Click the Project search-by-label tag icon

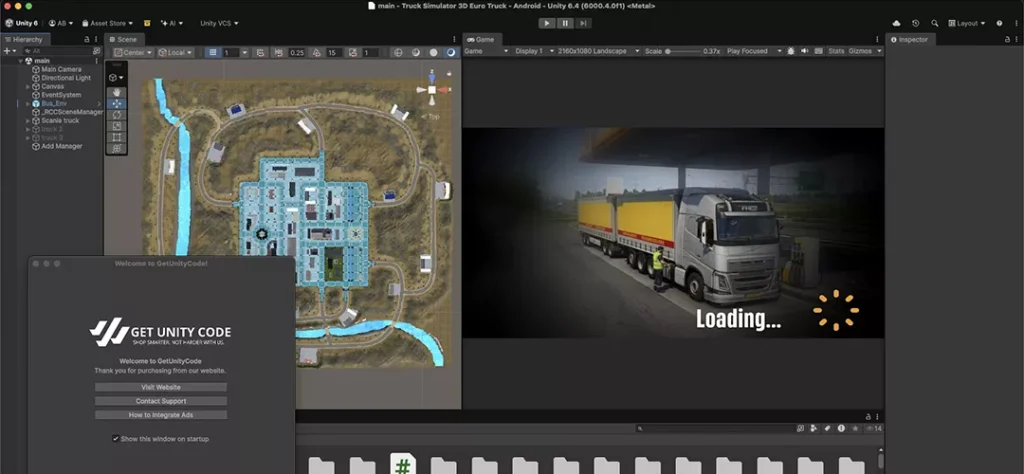tap(827, 428)
